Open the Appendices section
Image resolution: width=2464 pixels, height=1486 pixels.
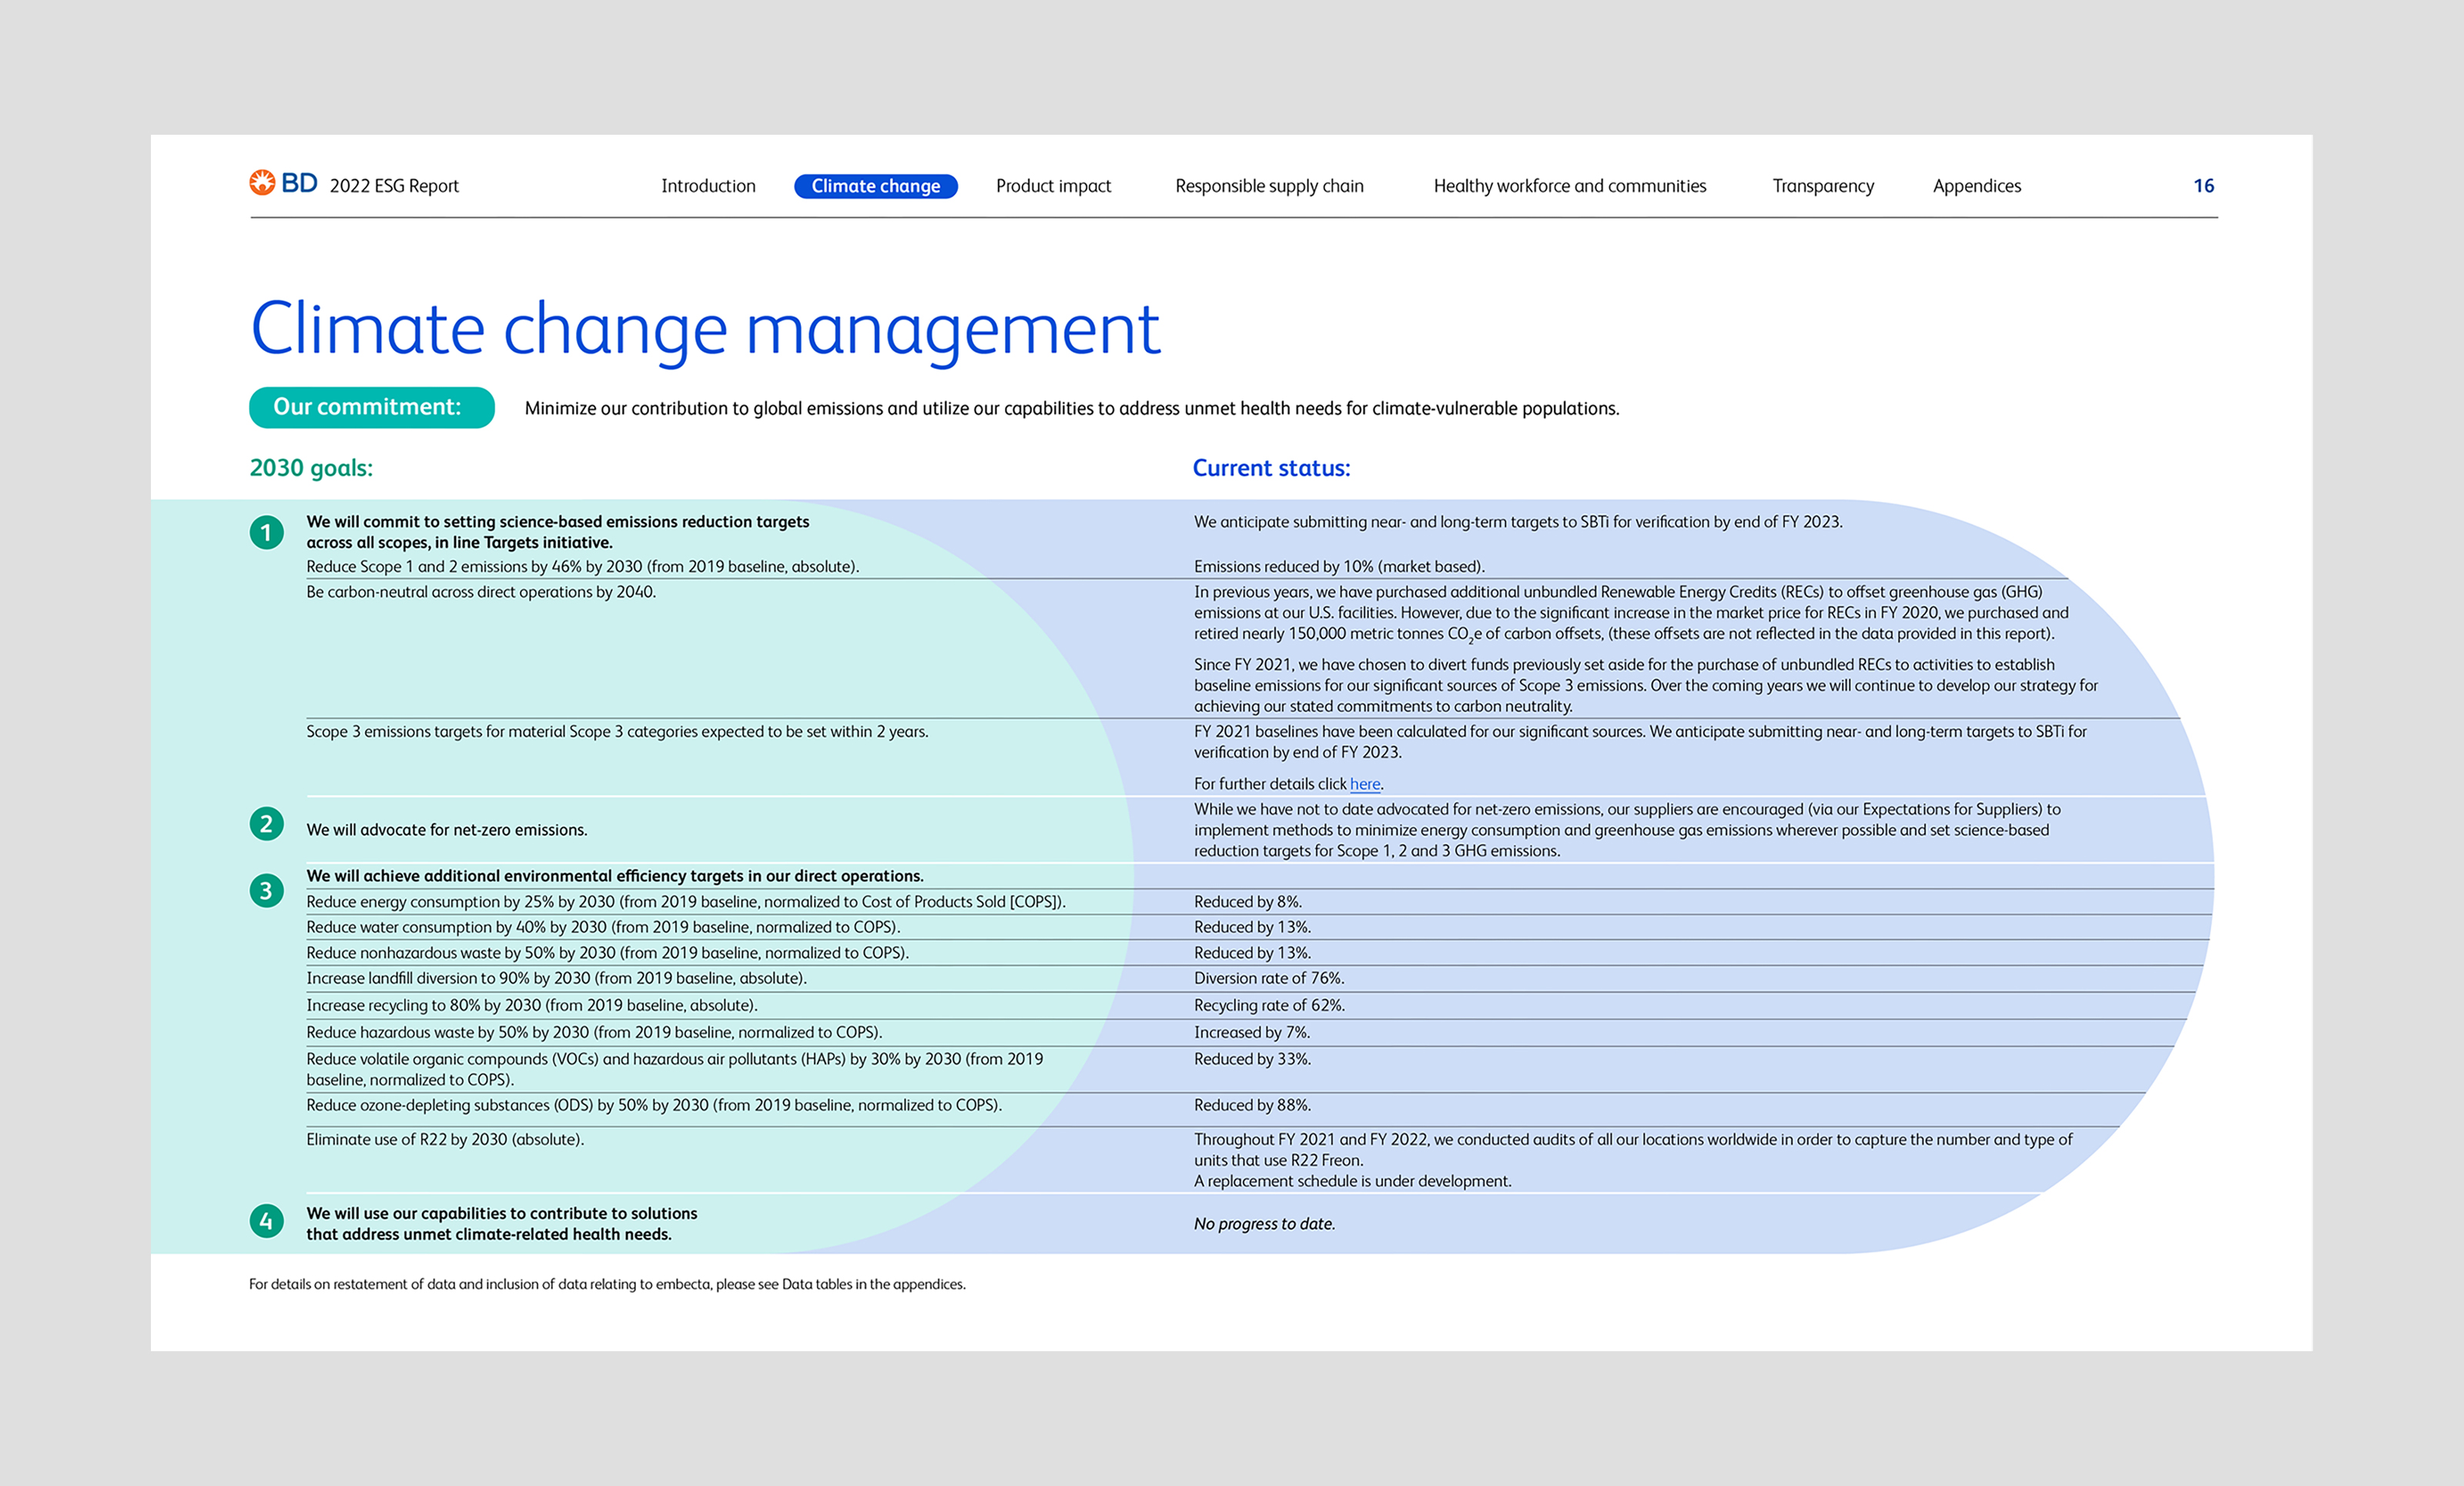click(1977, 186)
